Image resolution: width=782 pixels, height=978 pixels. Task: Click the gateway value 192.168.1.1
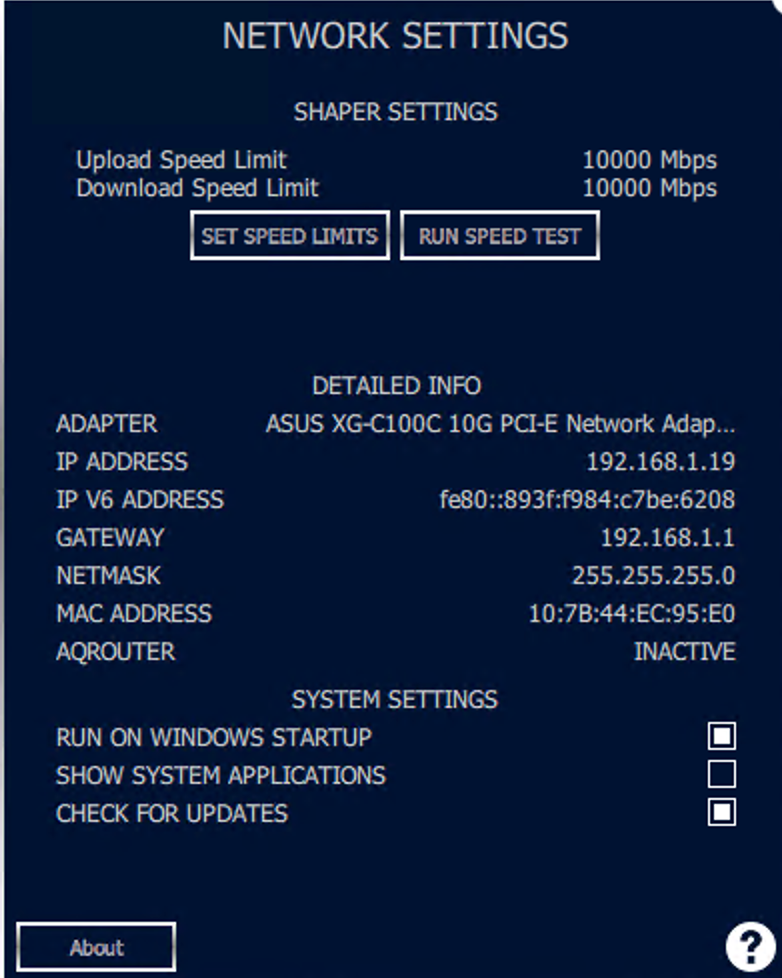pos(667,538)
